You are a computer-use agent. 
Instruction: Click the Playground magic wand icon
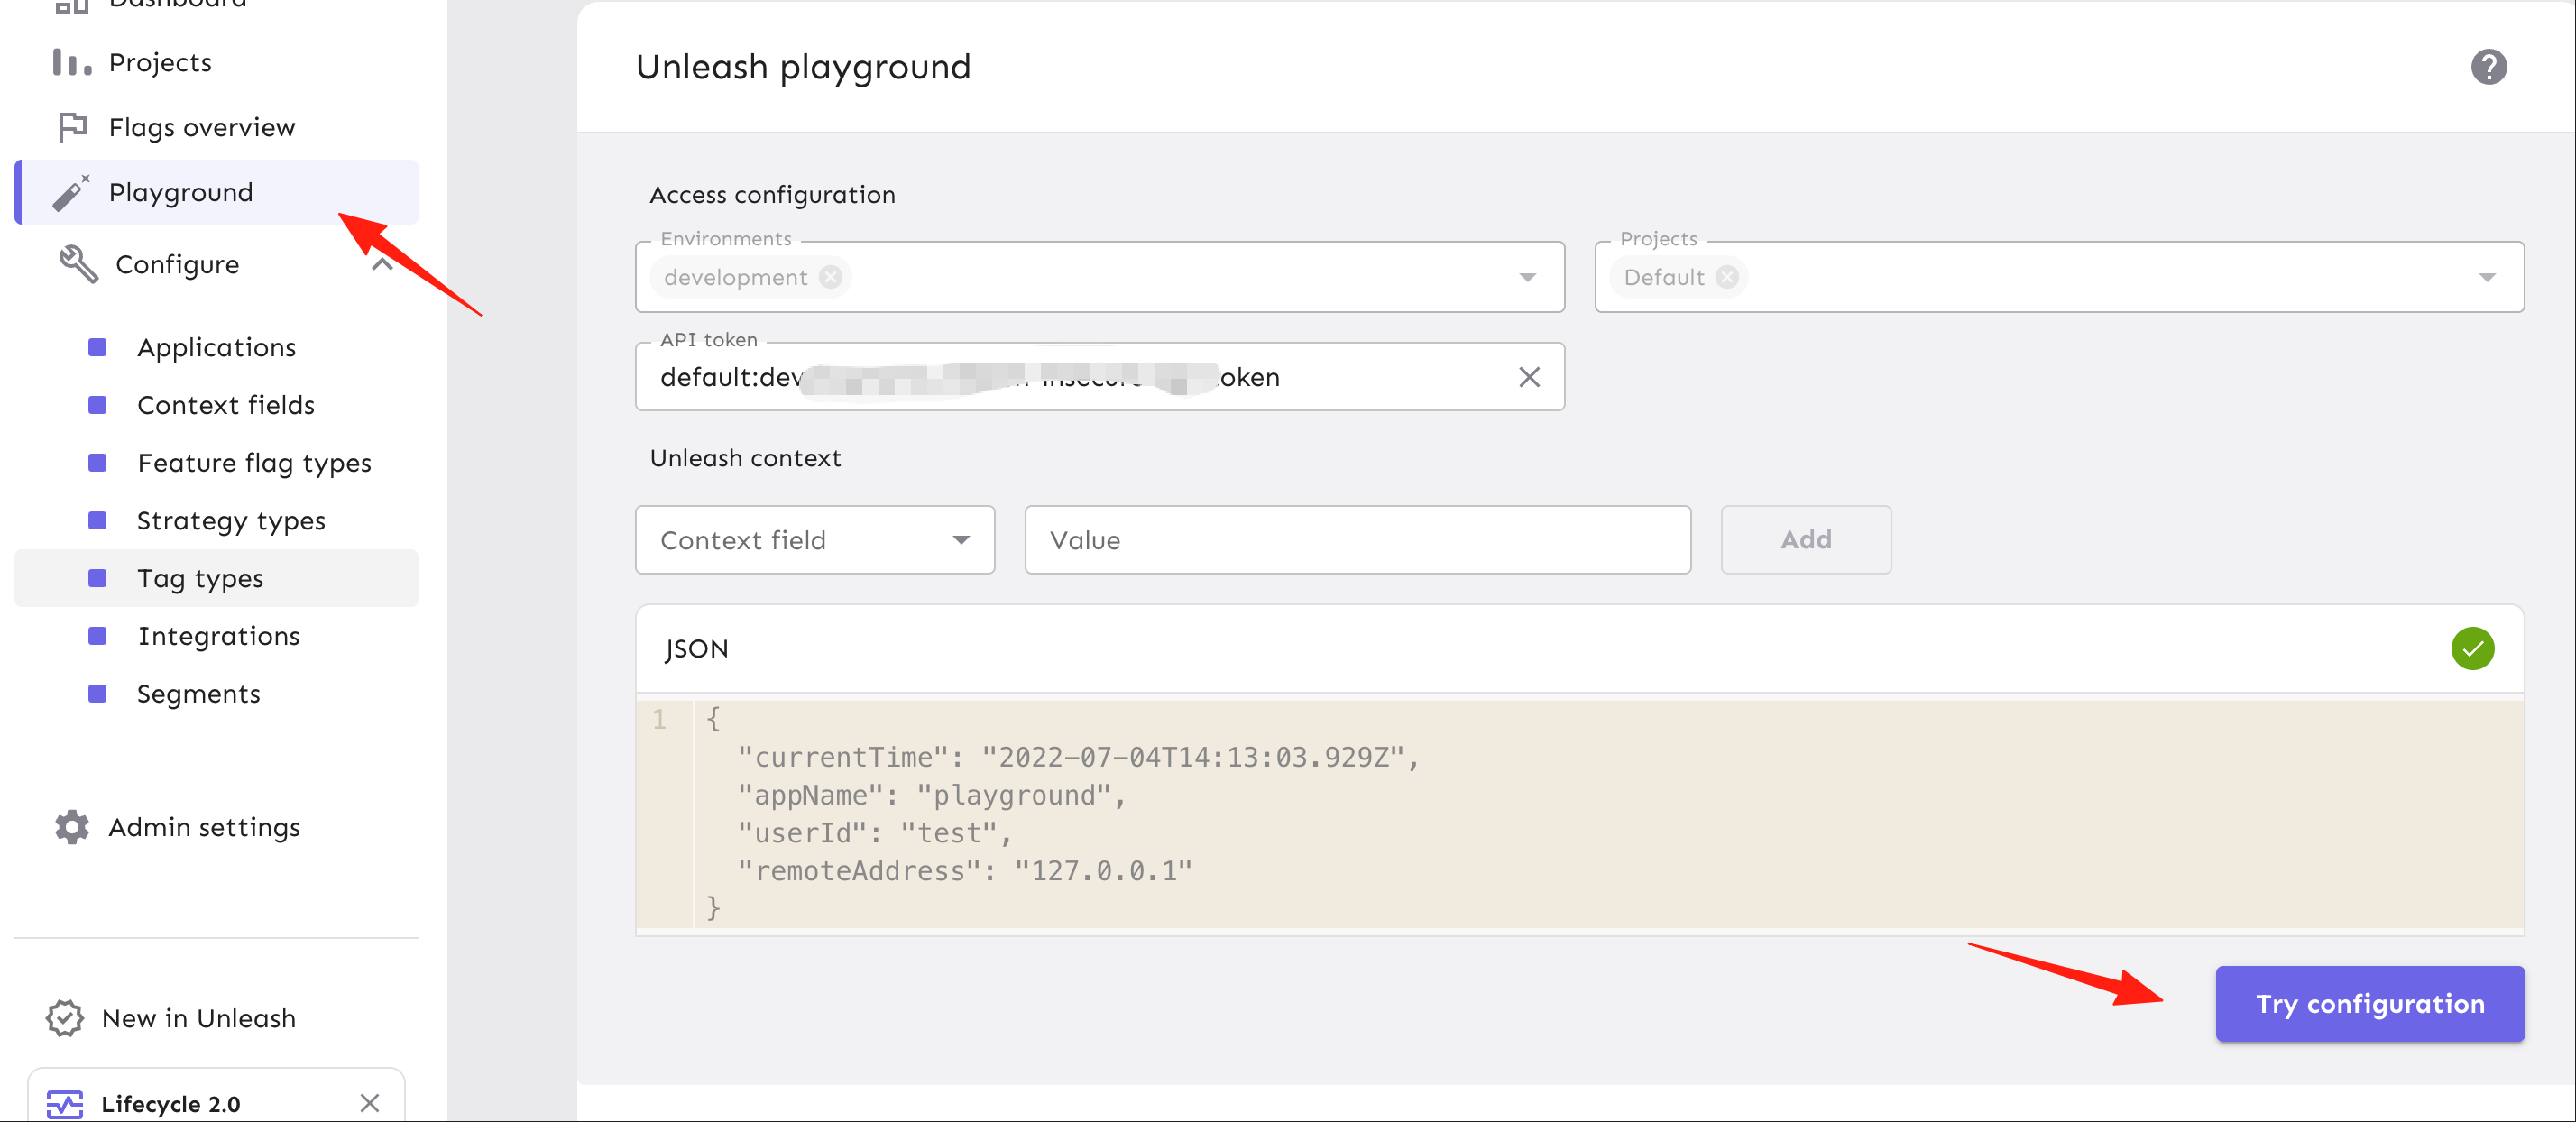pyautogui.click(x=71, y=192)
